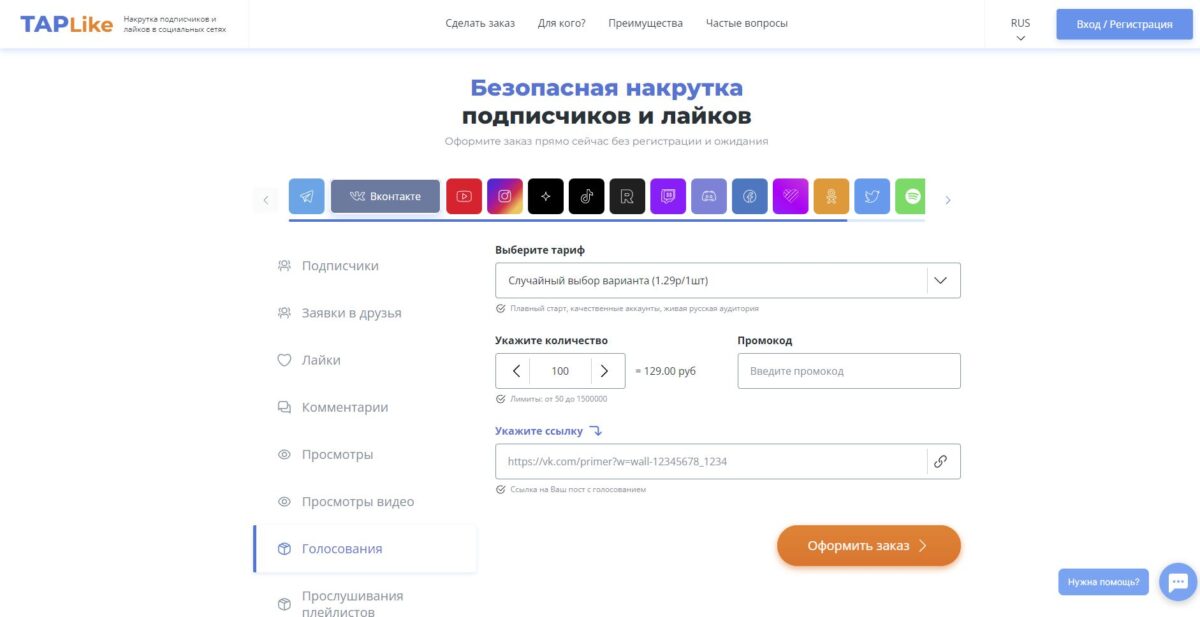The width and height of the screenshot is (1200, 617).
Task: Click the Оформите заказ прямо сейчас subtitle
Action: pos(606,141)
